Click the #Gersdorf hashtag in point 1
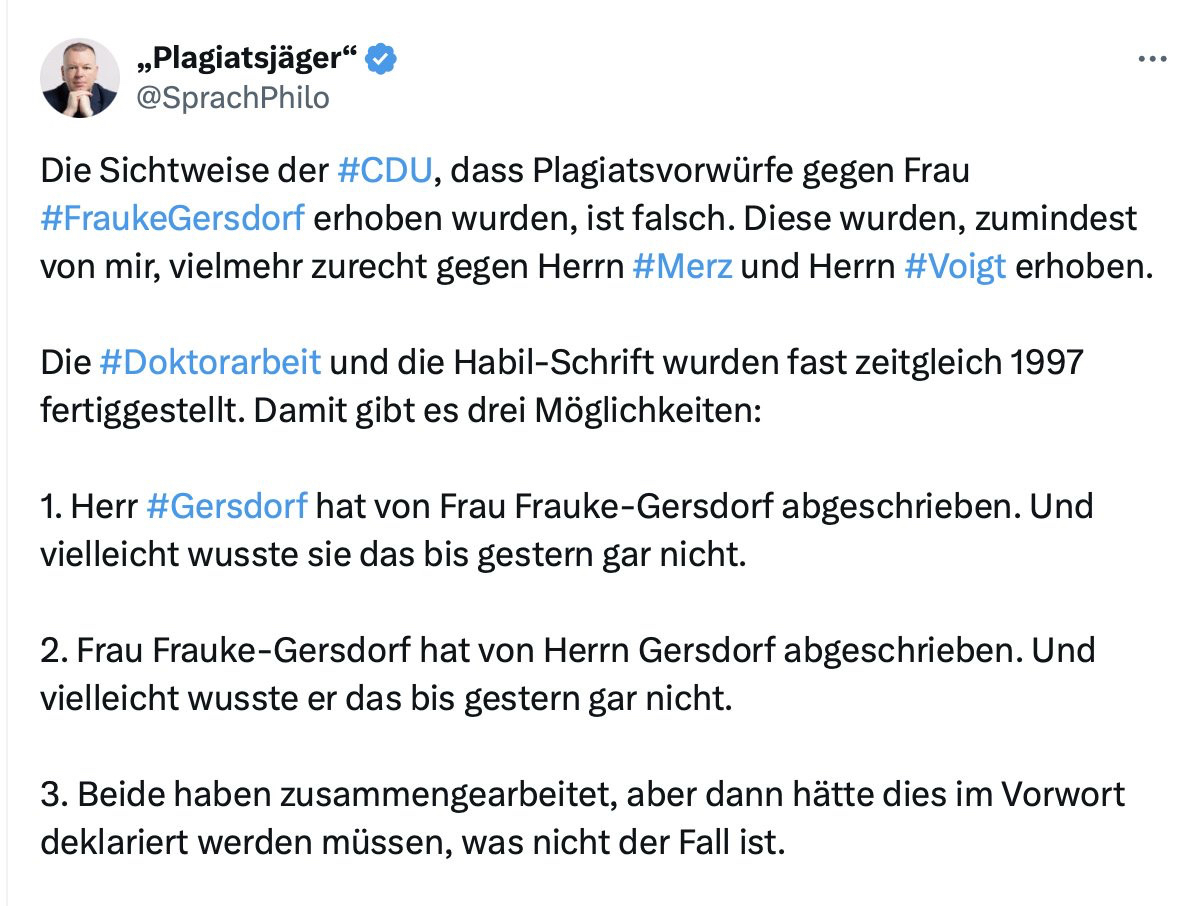This screenshot has height=906, width=1198. click(226, 506)
